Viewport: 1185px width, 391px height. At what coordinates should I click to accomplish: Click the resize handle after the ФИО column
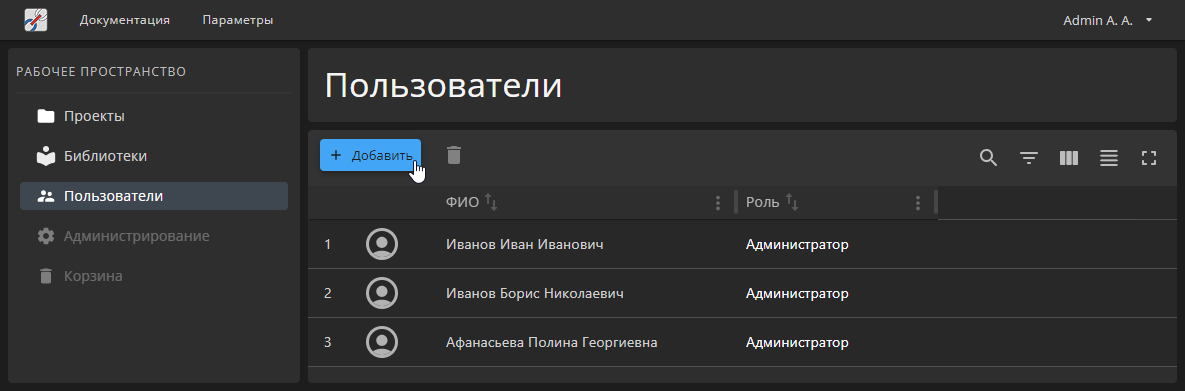(x=736, y=203)
